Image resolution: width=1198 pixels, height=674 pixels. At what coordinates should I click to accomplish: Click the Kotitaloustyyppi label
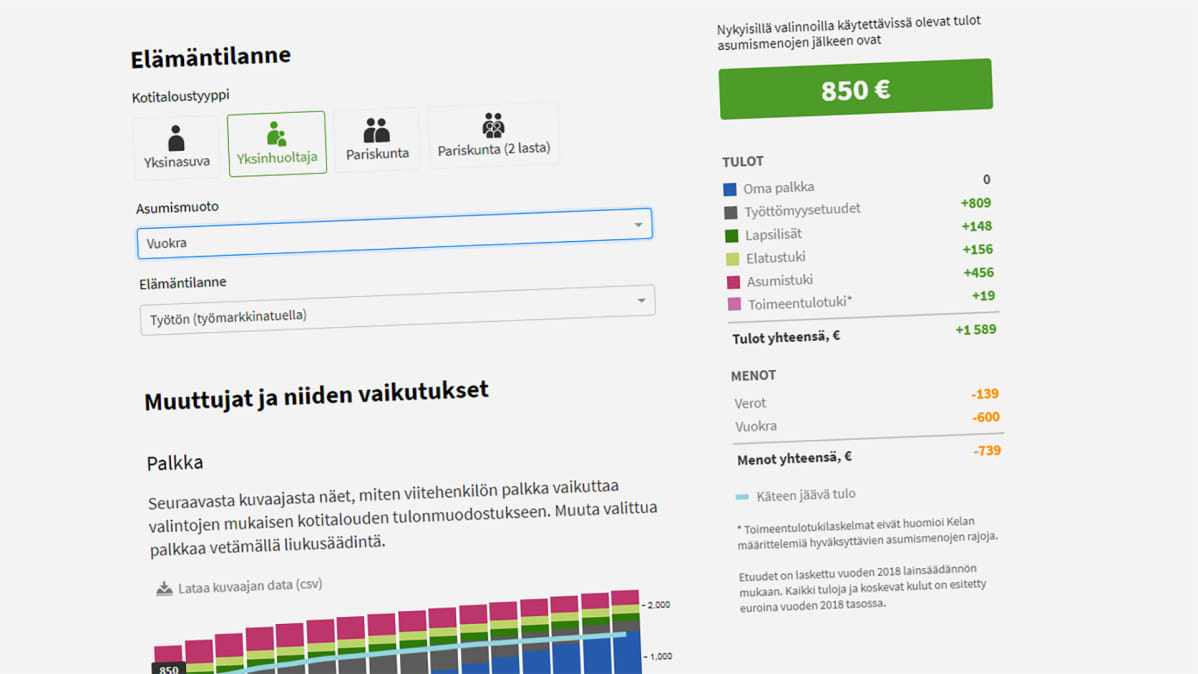(180, 96)
